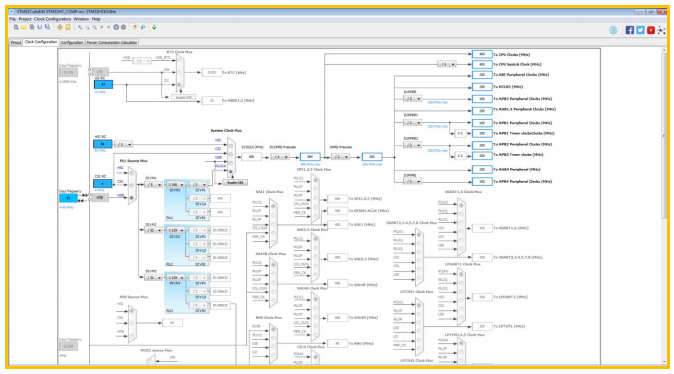Click the To HCLK3 (MHz) value field
The image size is (674, 374).
[x=482, y=86]
